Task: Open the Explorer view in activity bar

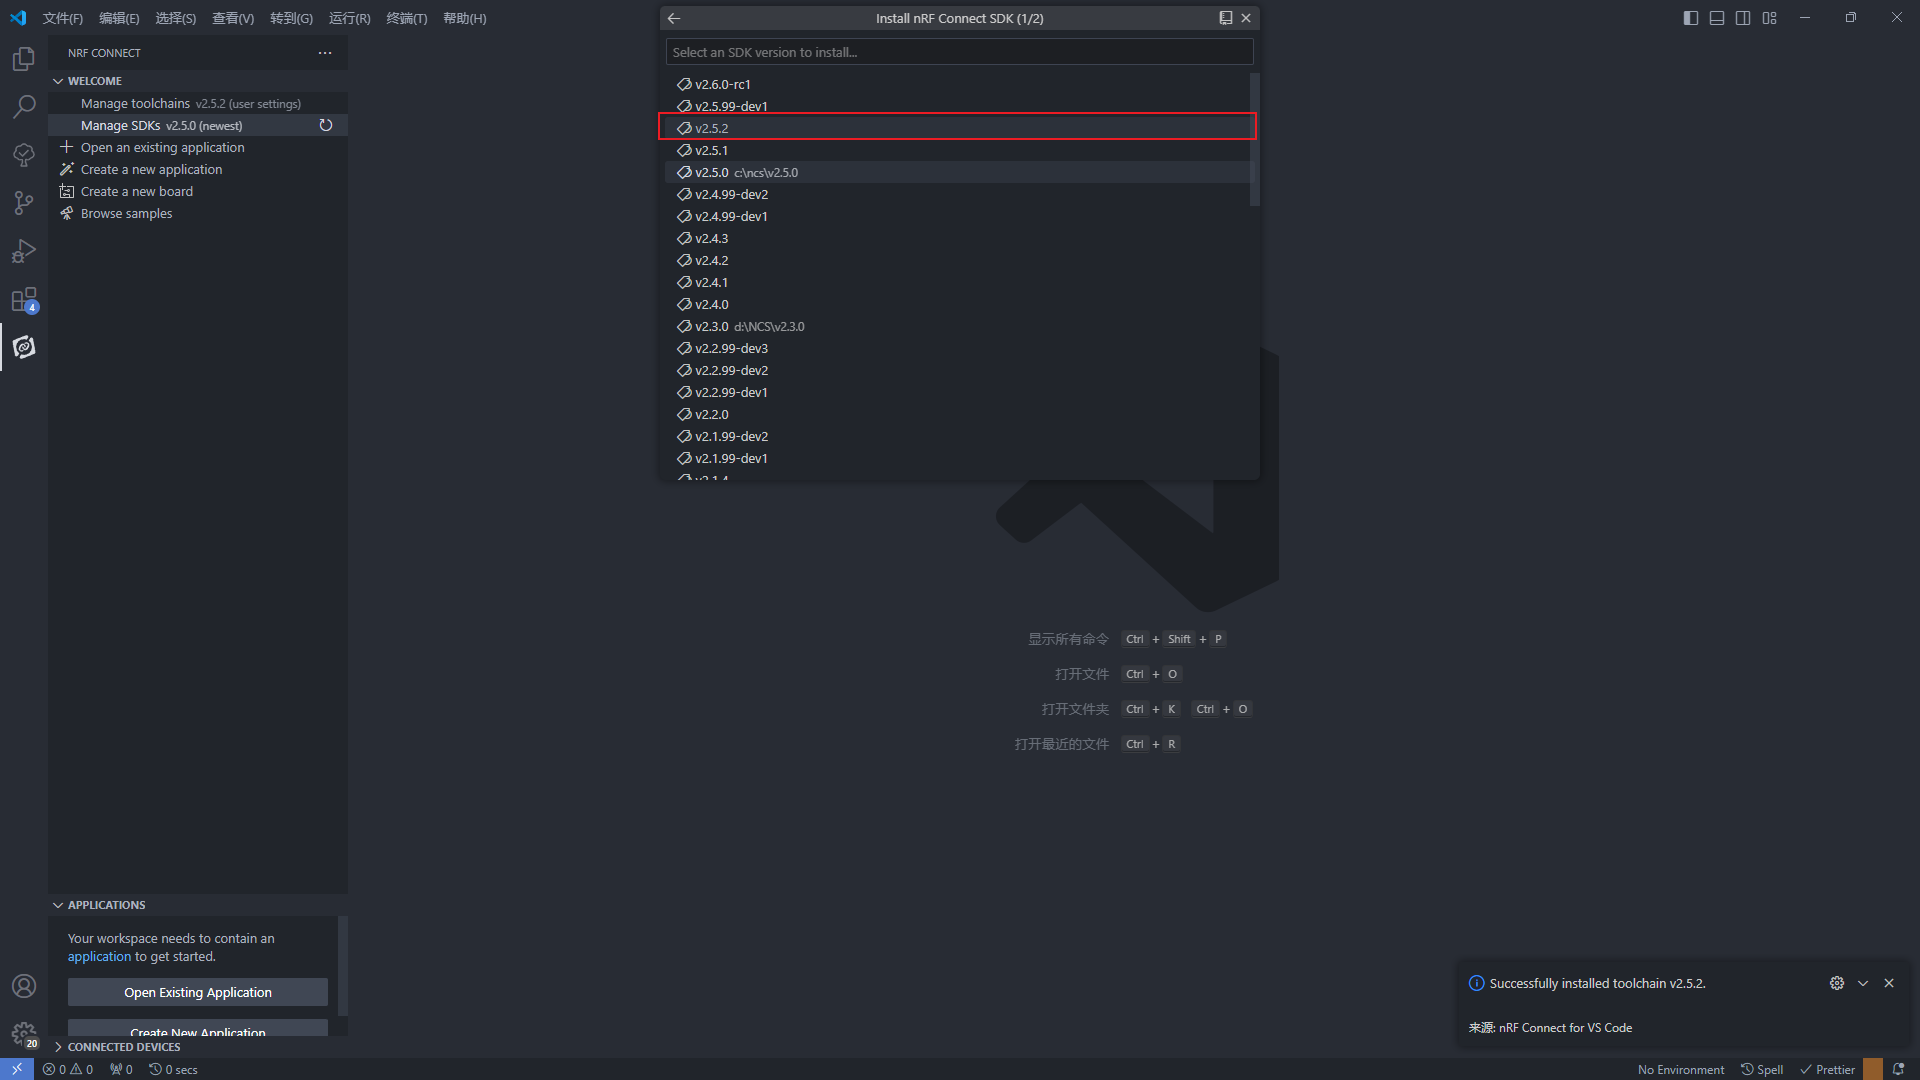Action: [x=24, y=59]
